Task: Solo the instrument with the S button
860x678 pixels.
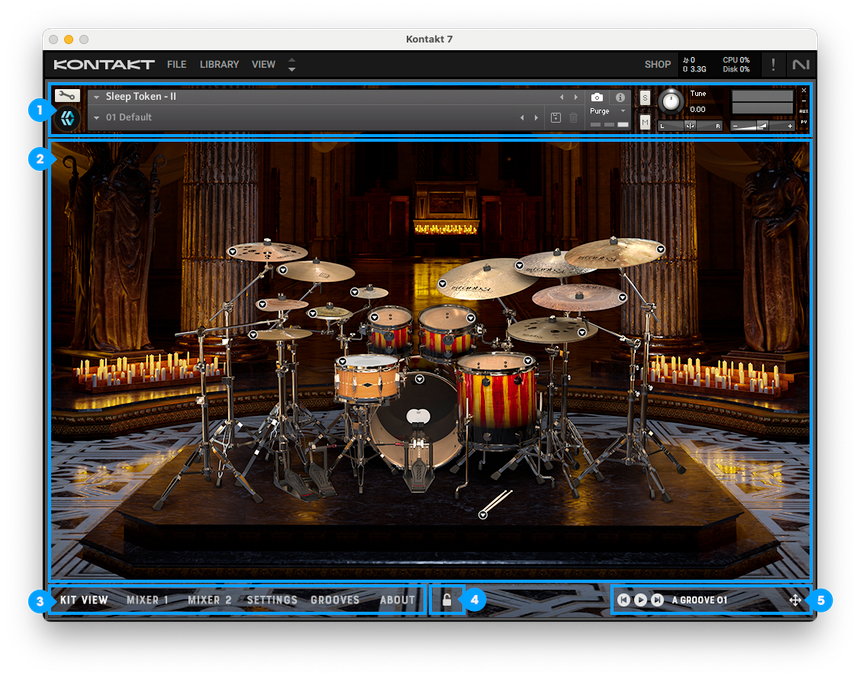Action: tap(645, 98)
